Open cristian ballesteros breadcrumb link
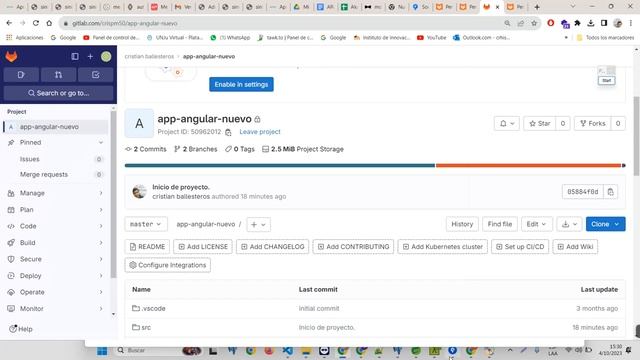The height and width of the screenshot is (360, 640). click(x=149, y=56)
